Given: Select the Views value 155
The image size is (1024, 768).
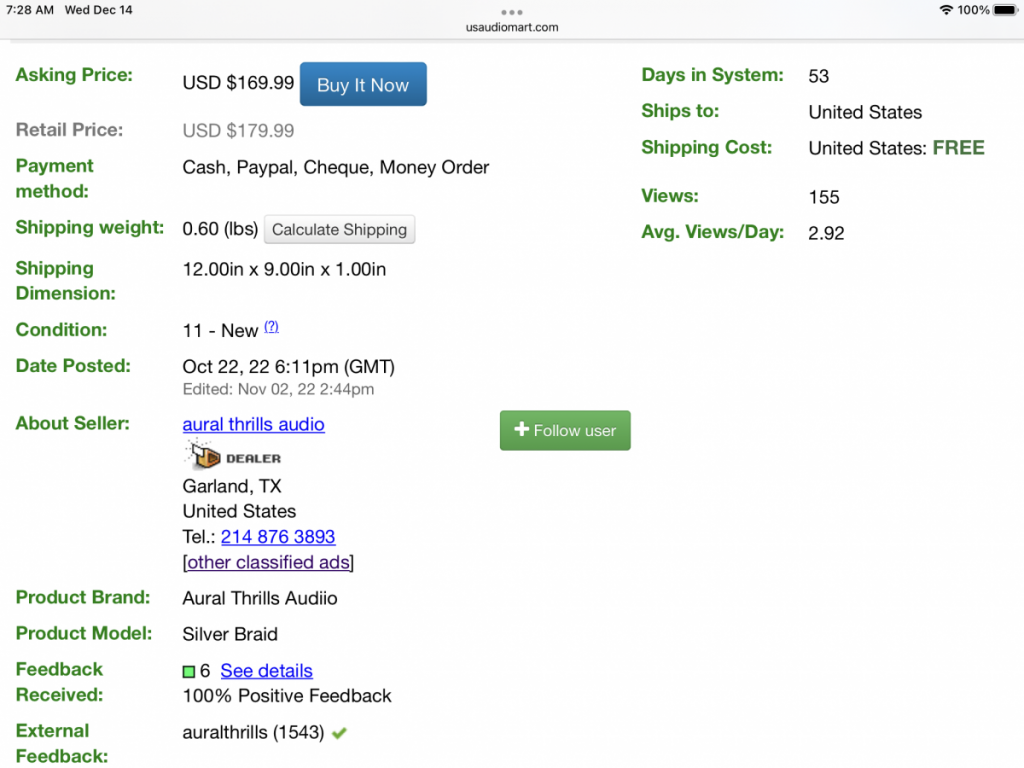Looking at the screenshot, I should coord(824,197).
